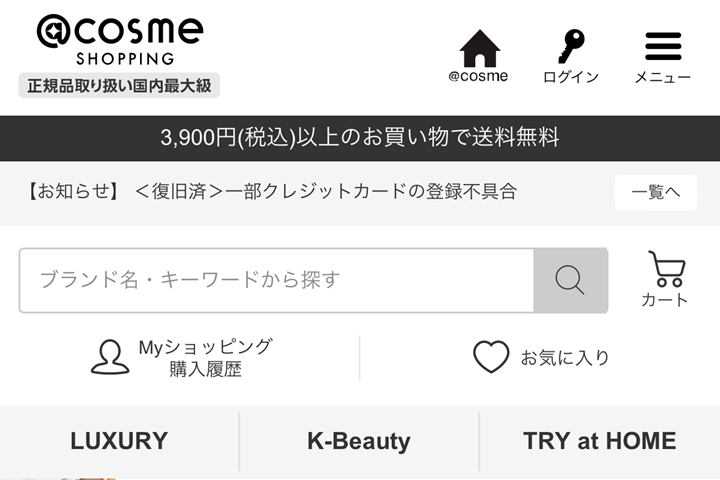Tap the heart favorites icon
720x480 pixels.
491,357
